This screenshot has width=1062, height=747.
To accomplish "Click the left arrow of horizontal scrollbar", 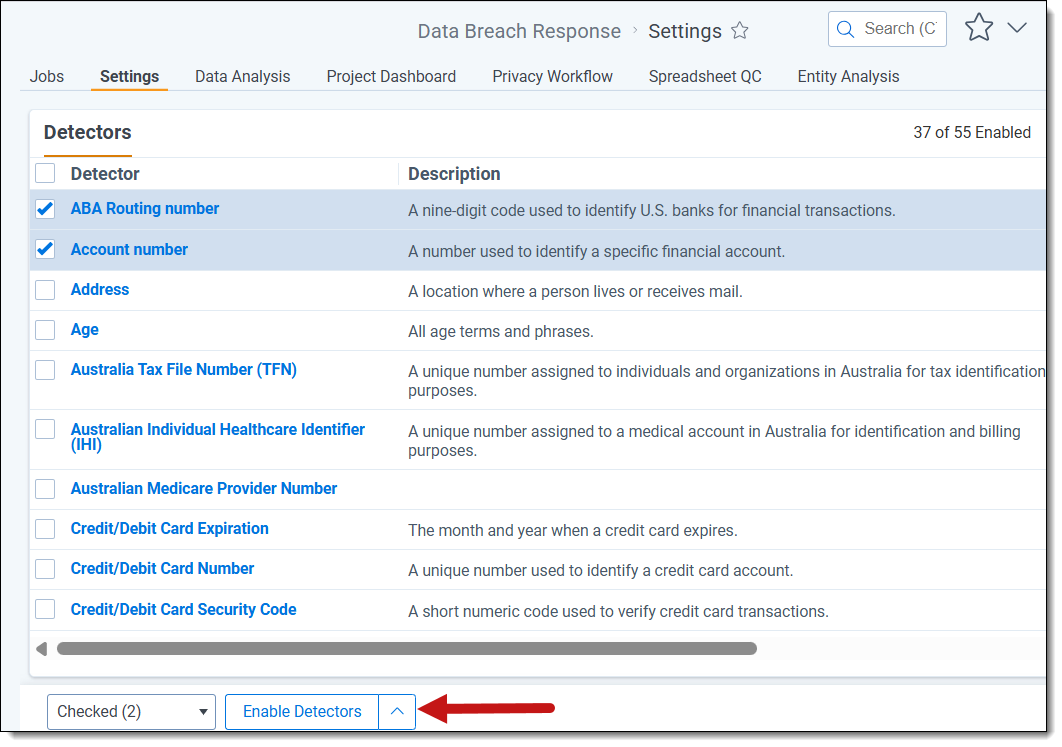I will point(41,649).
